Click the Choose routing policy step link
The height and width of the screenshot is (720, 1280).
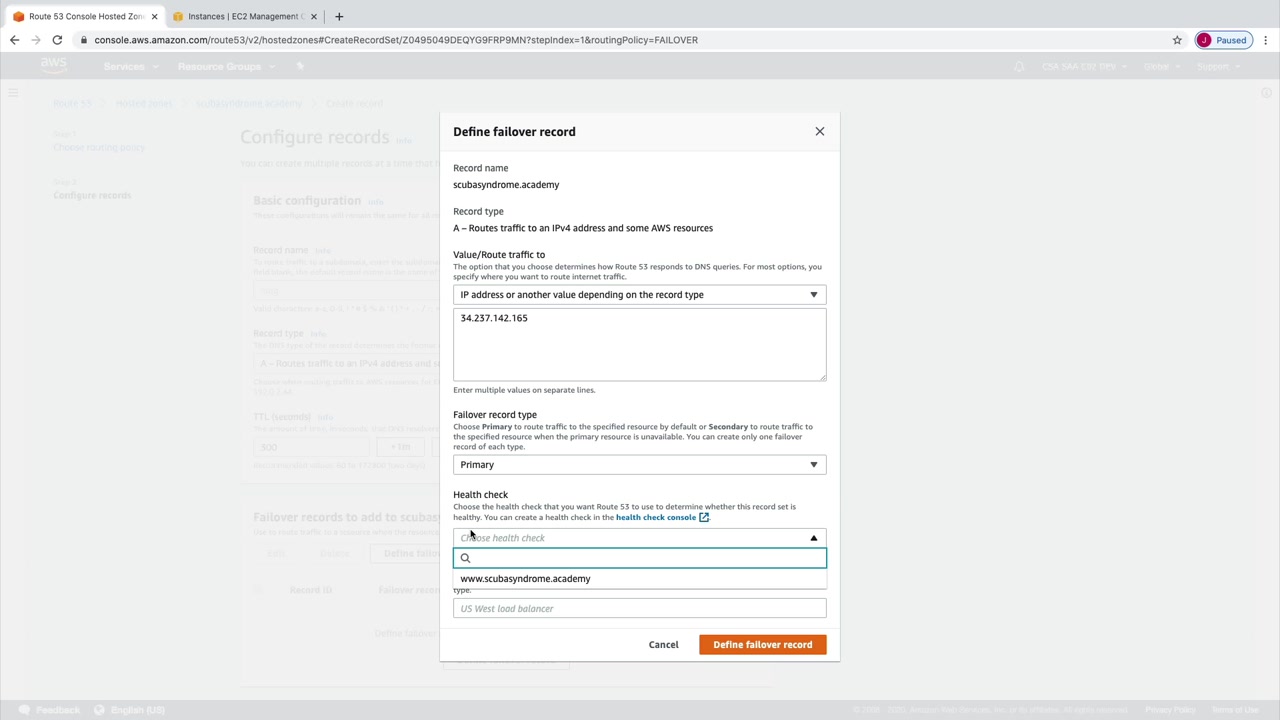pyautogui.click(x=99, y=147)
